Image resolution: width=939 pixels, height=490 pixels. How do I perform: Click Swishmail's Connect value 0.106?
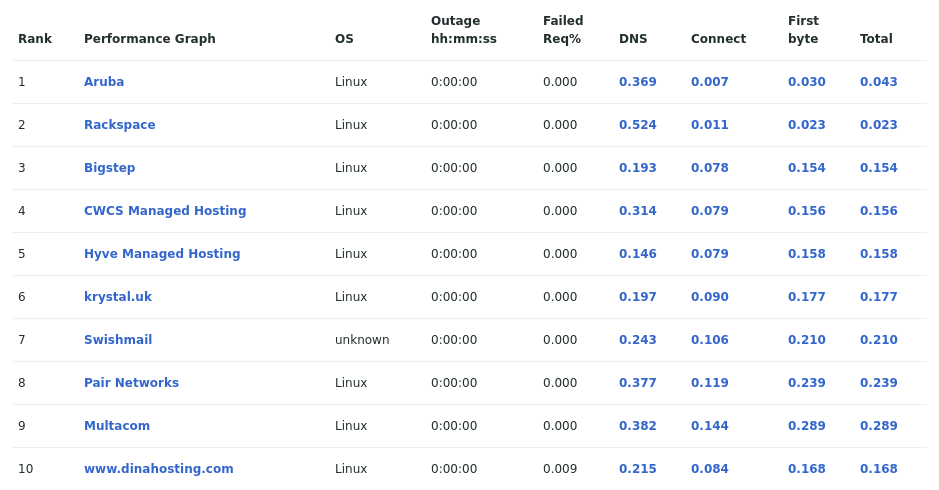(x=709, y=340)
